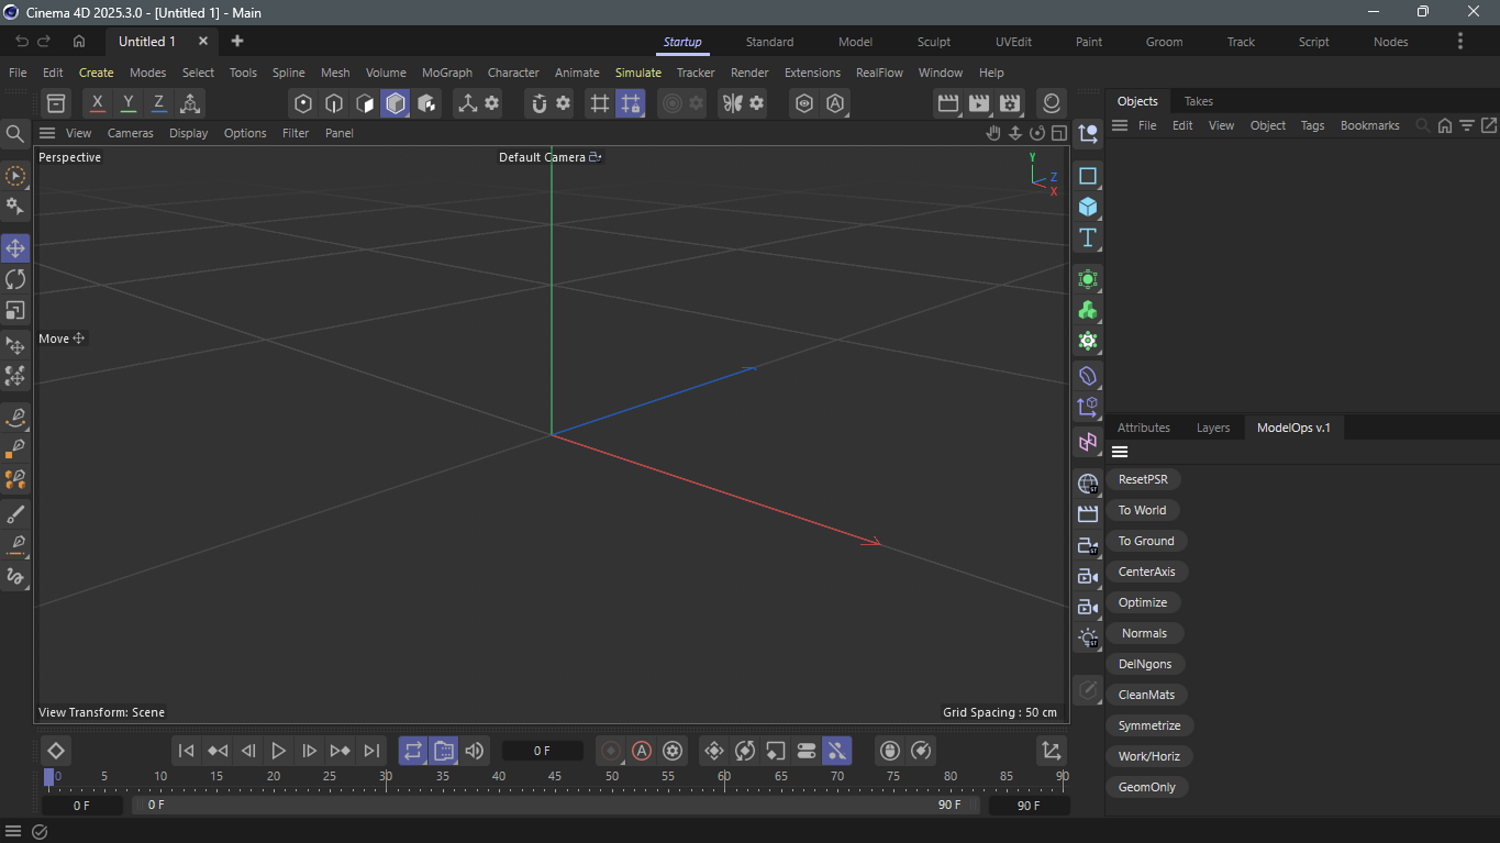Click the Symmetrize button
Viewport: 1500px width, 843px height.
[1150, 726]
